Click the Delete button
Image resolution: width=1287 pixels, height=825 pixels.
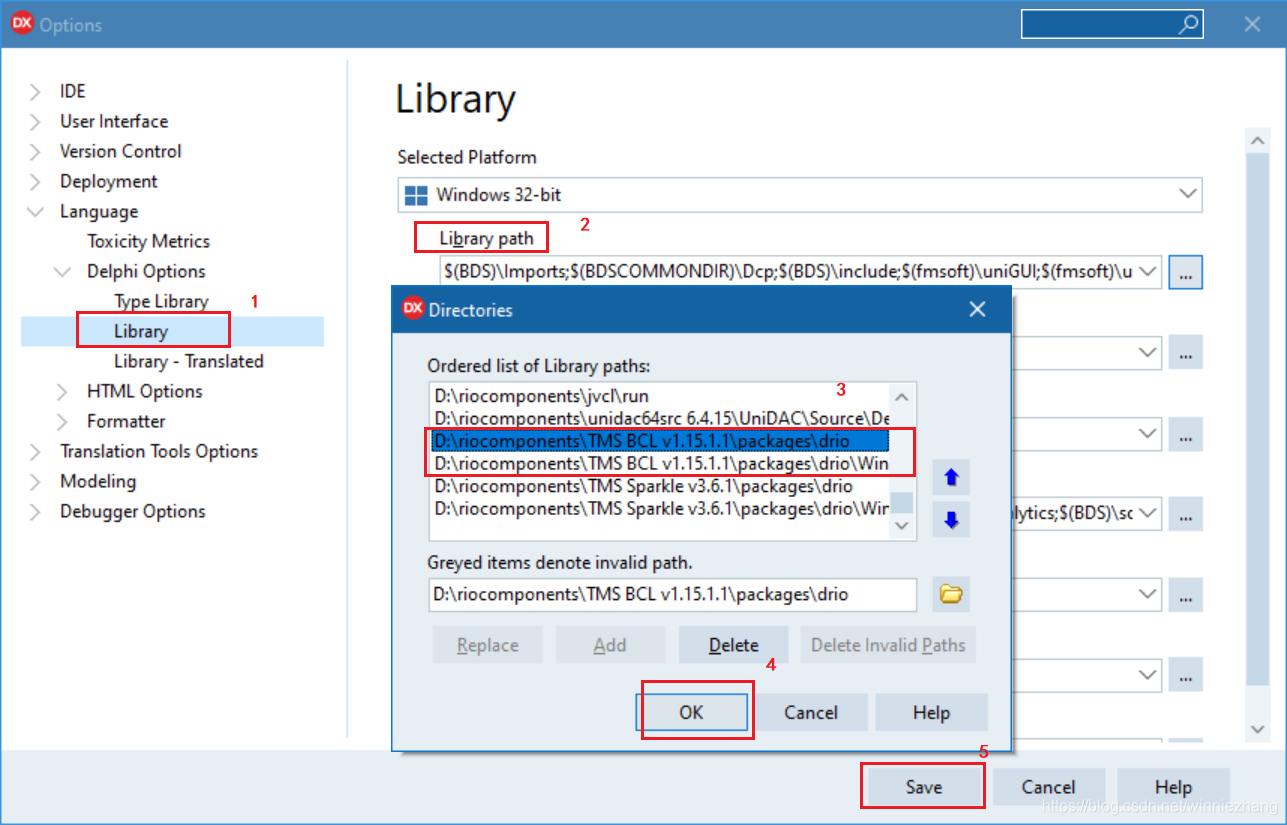pyautogui.click(x=733, y=645)
